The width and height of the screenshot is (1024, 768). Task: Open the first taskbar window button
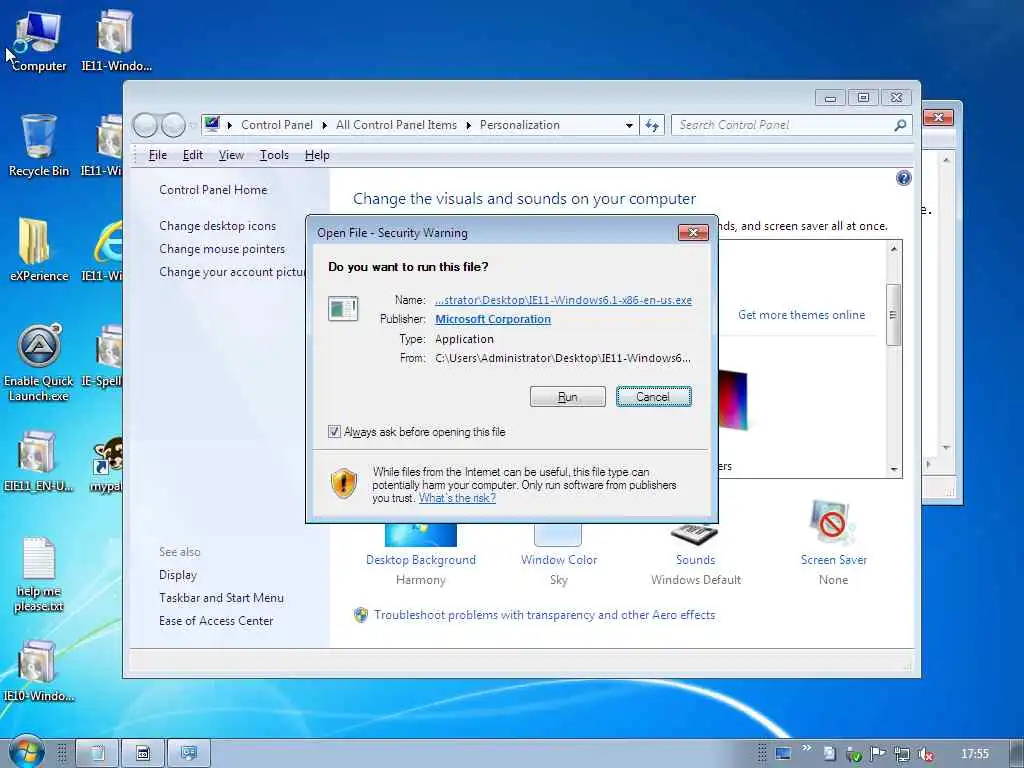[x=97, y=753]
